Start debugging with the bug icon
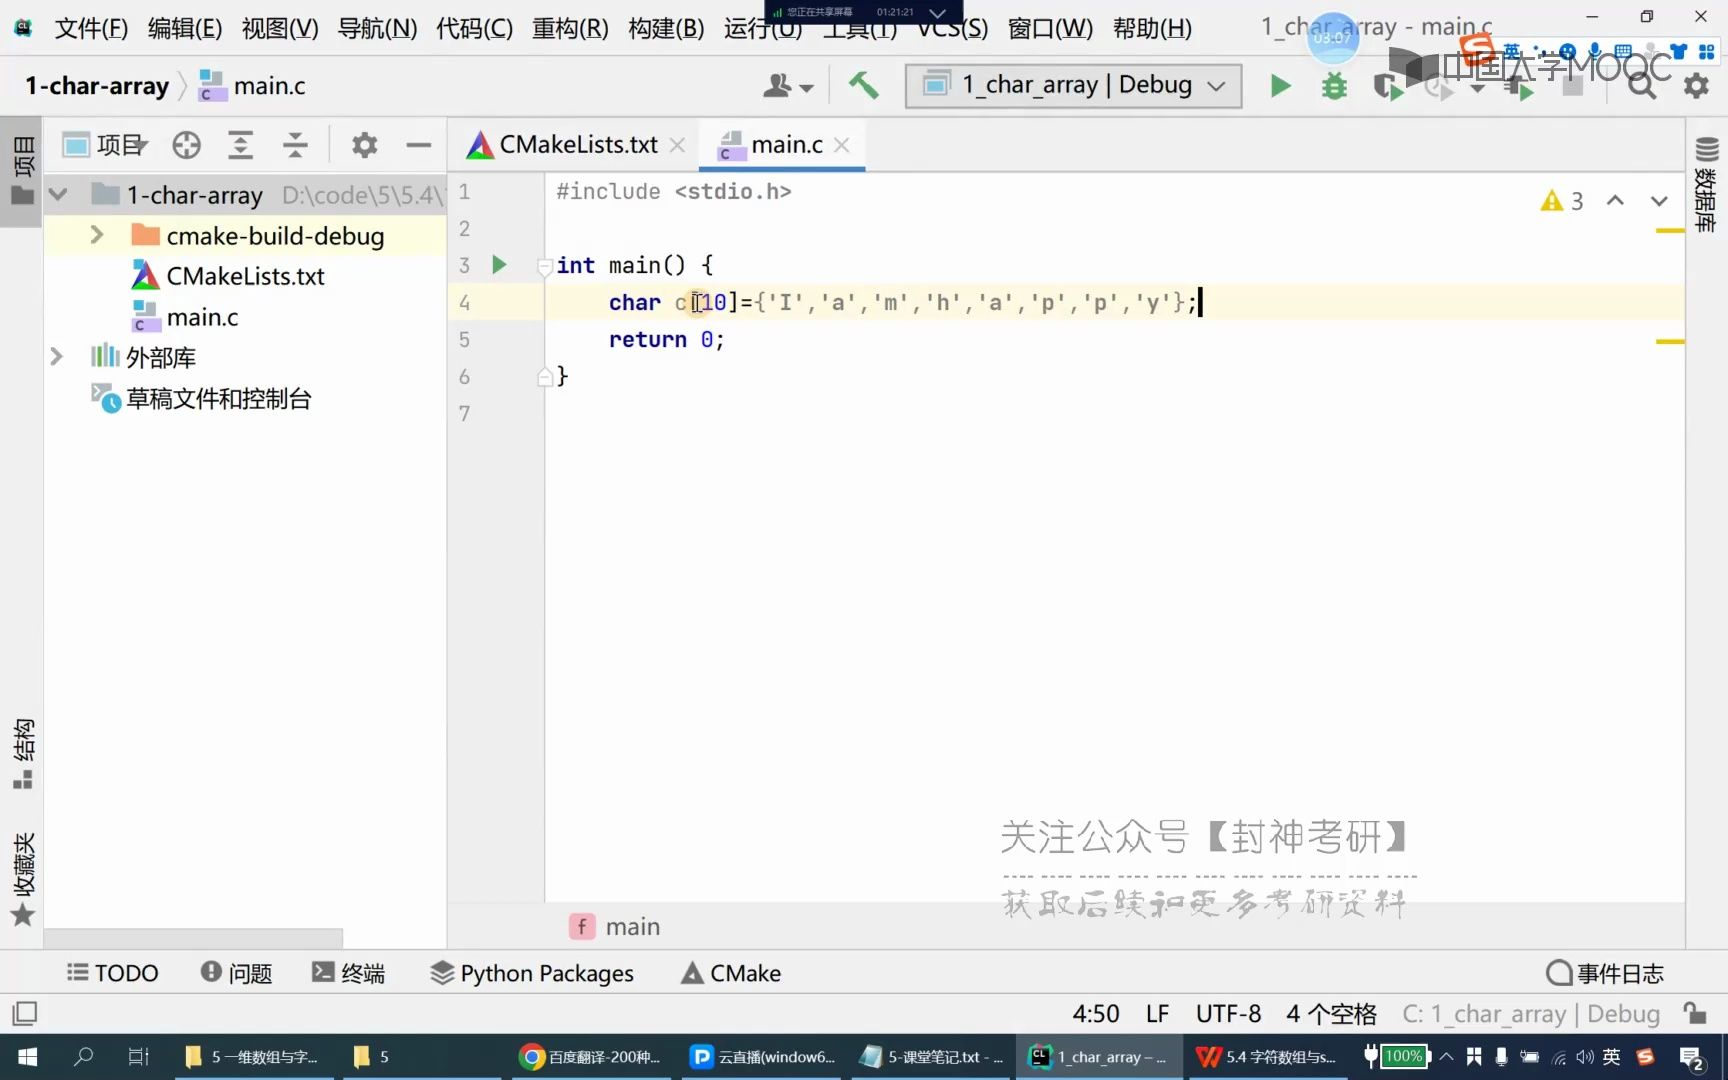1728x1080 pixels. 1334,86
